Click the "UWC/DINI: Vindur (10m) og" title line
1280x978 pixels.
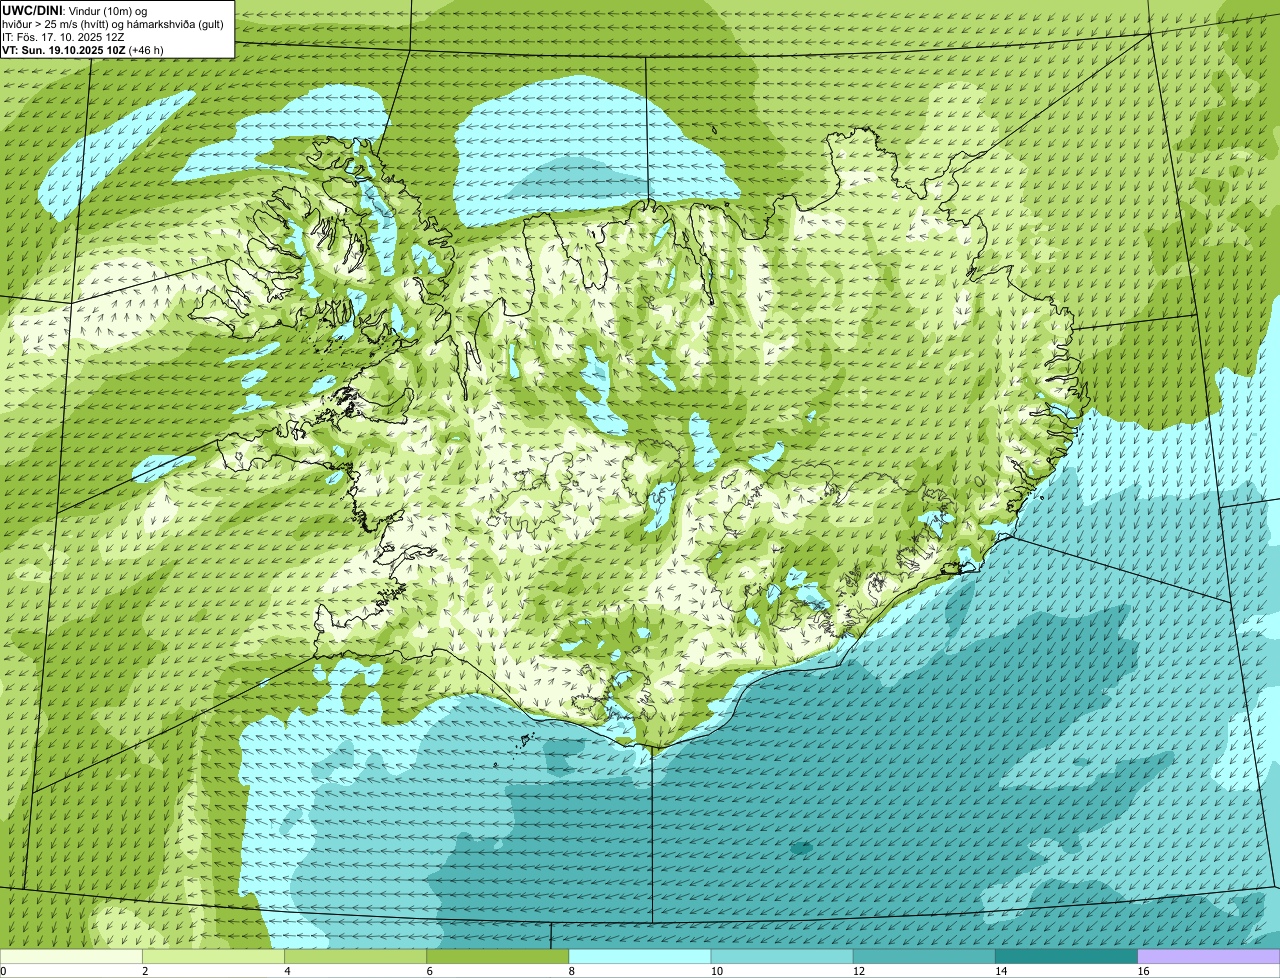click(x=75, y=10)
